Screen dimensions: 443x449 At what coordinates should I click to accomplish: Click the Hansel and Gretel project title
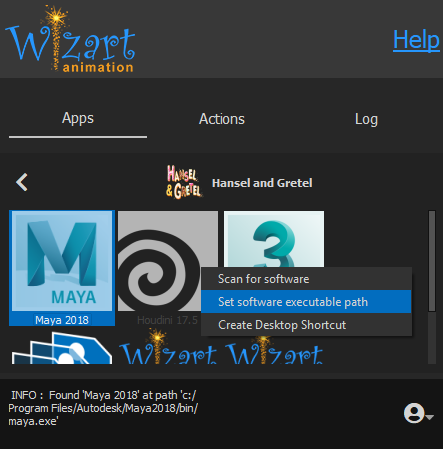pos(262,183)
